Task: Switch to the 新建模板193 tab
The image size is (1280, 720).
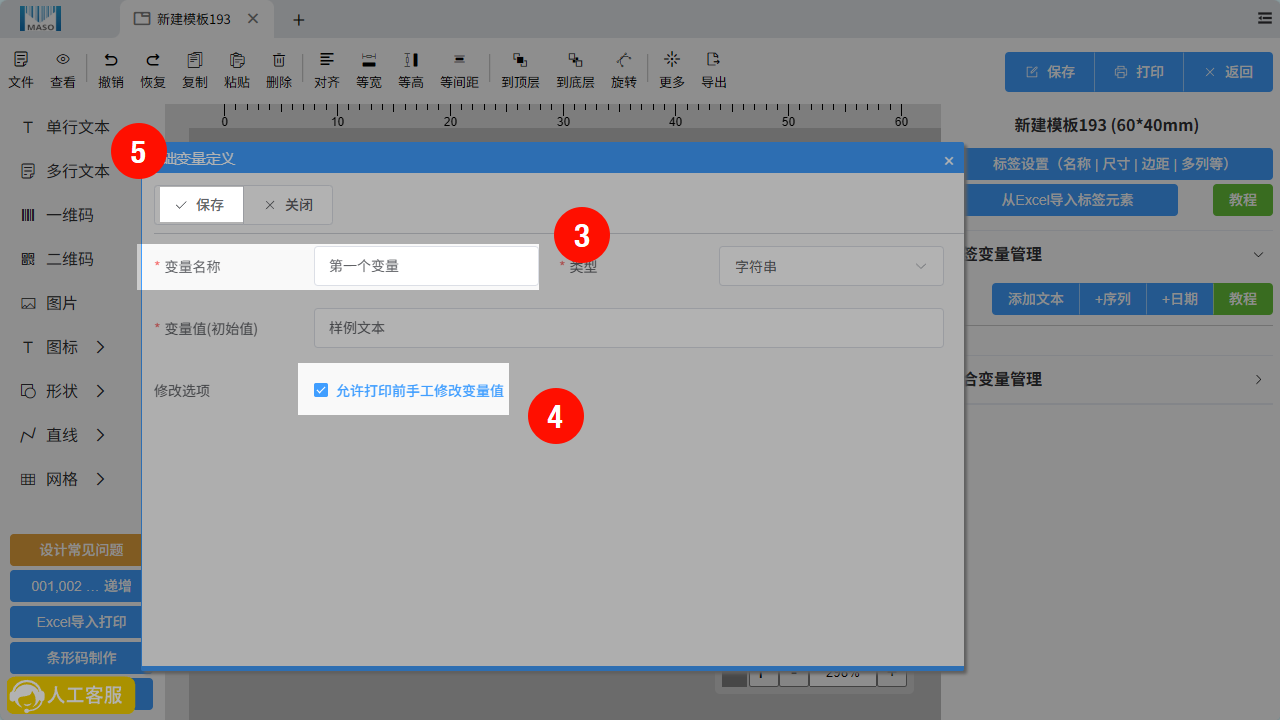Action: (x=193, y=19)
